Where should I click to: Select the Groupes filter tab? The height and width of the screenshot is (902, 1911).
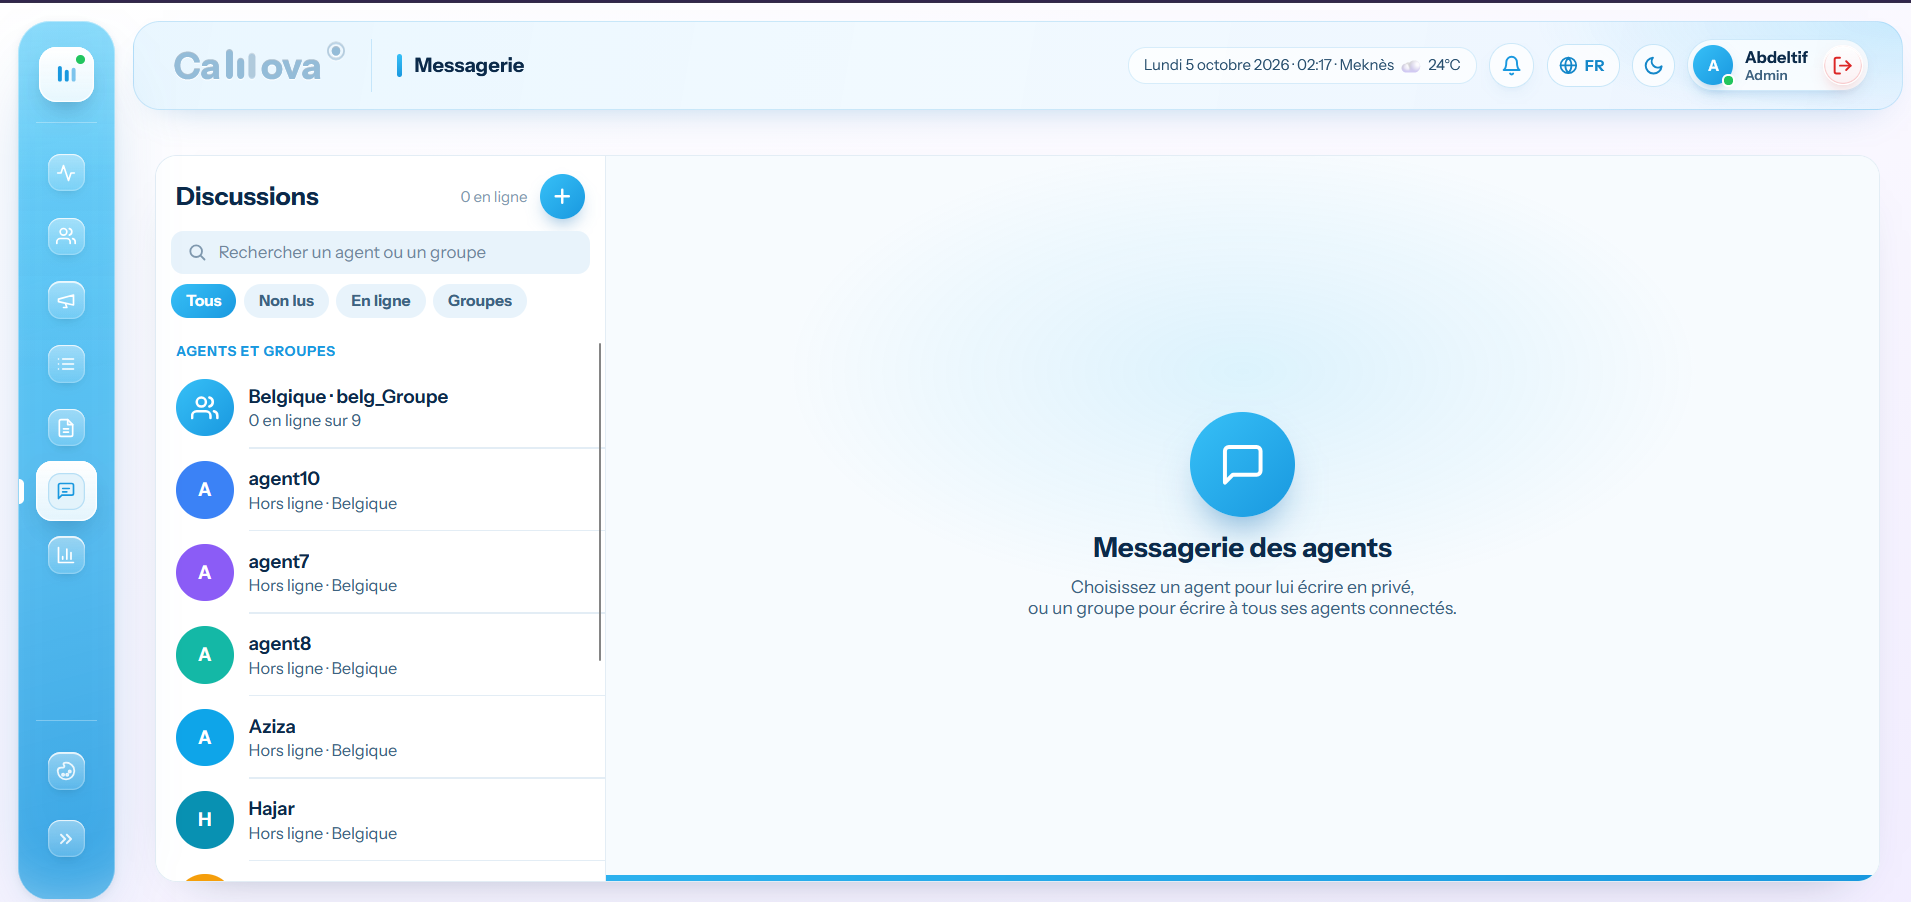(x=480, y=301)
